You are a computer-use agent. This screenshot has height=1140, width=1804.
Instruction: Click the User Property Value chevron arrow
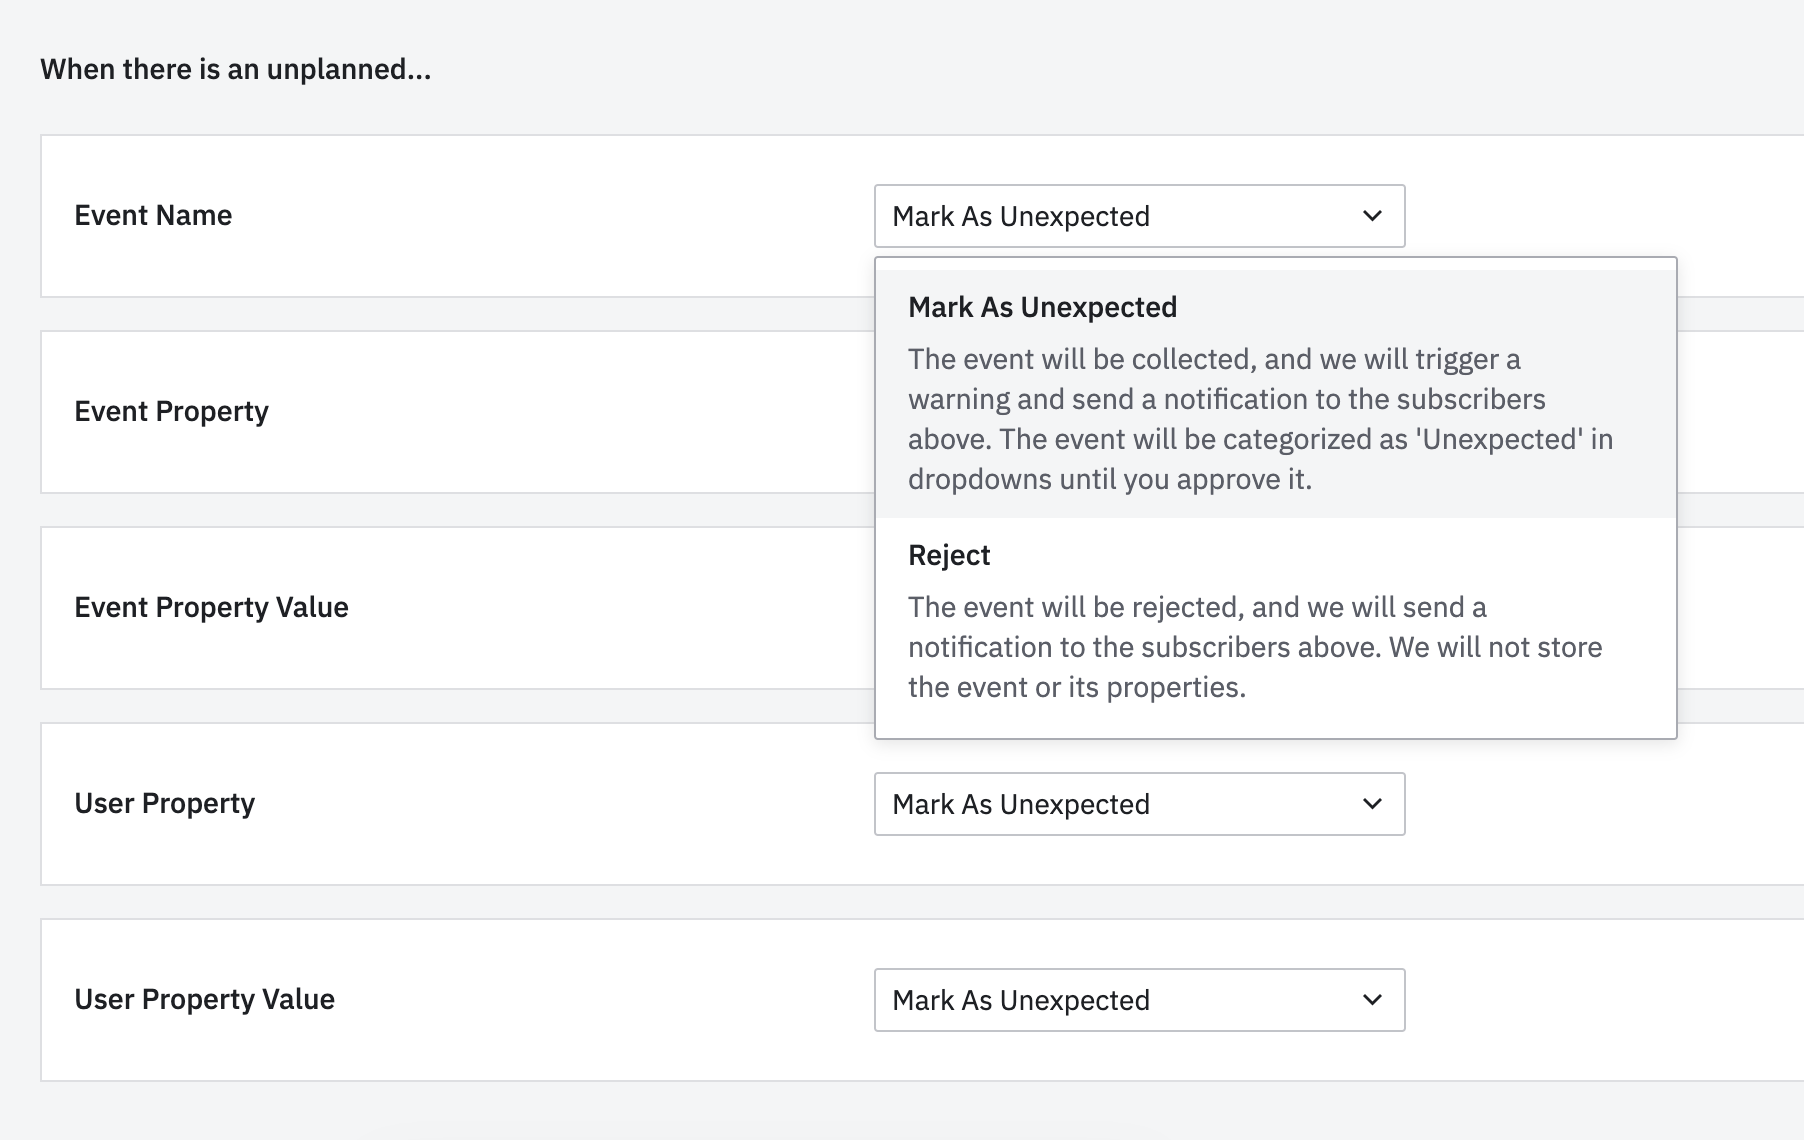(x=1372, y=1000)
